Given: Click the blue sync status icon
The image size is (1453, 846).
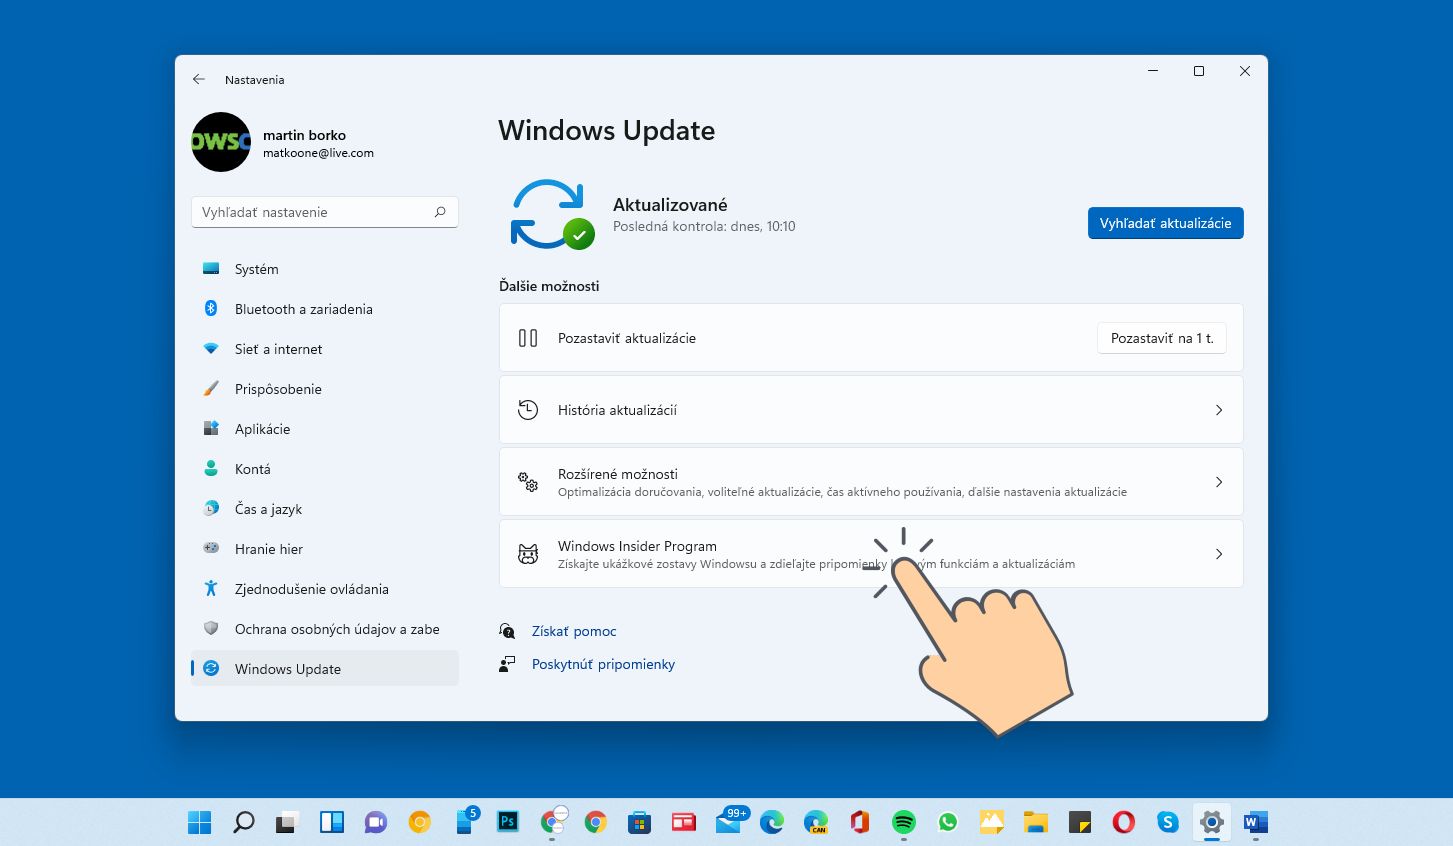Looking at the screenshot, I should pos(552,214).
